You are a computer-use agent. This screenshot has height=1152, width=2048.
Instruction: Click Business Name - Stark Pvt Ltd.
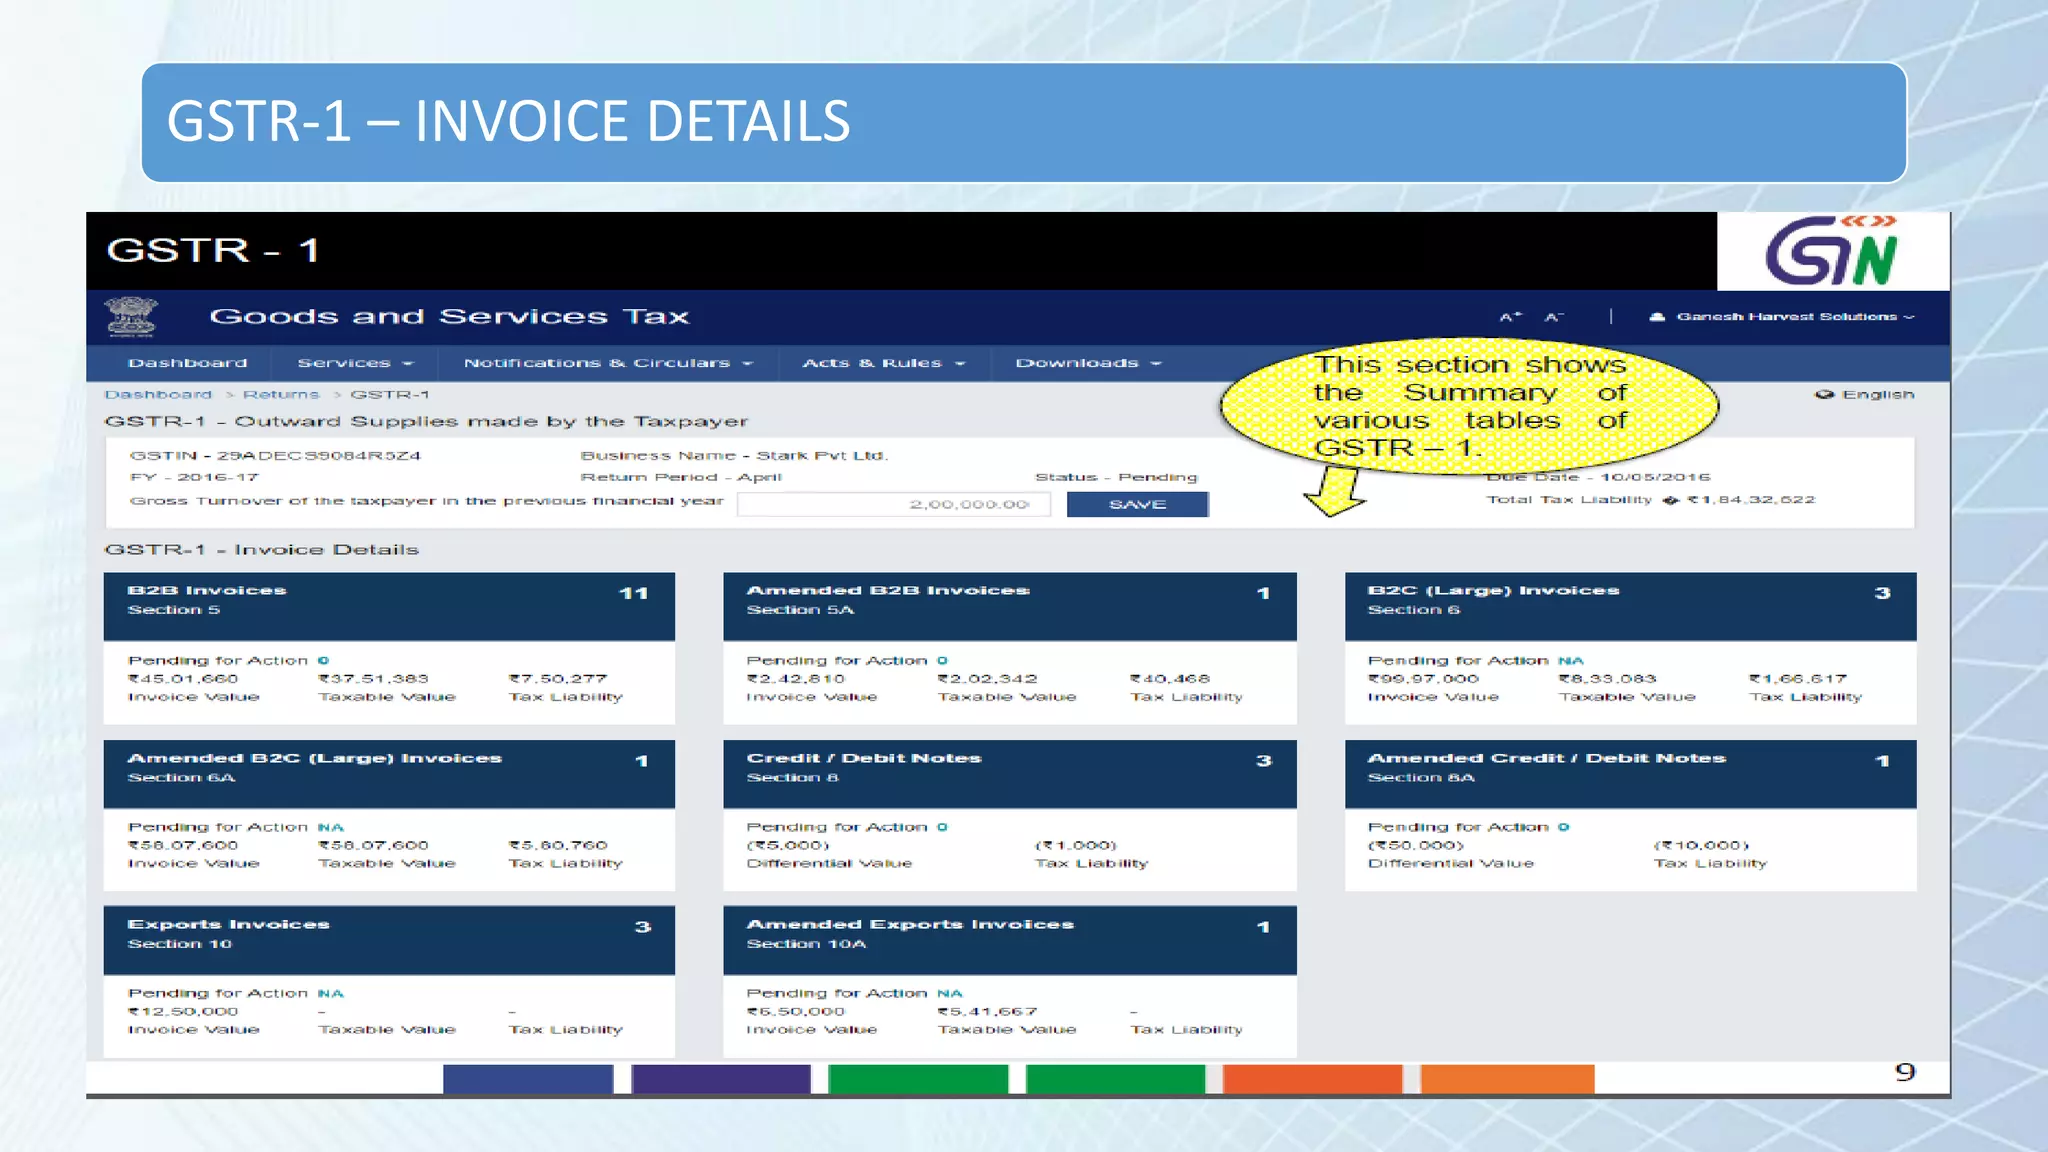coord(734,456)
